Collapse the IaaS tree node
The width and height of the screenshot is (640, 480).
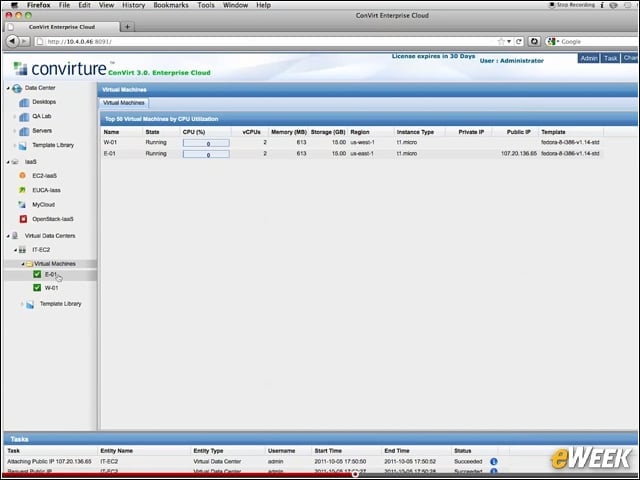pos(8,162)
